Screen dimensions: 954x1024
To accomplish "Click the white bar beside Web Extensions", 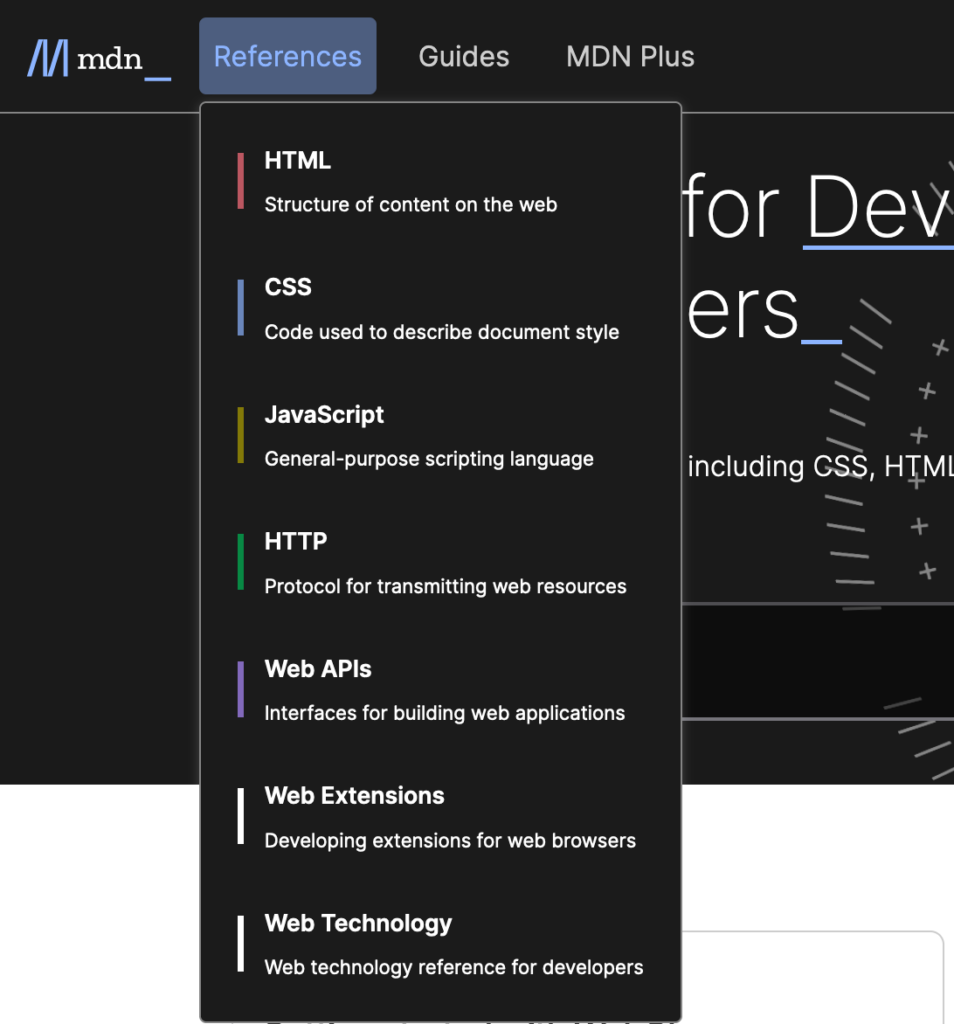I will [241, 816].
